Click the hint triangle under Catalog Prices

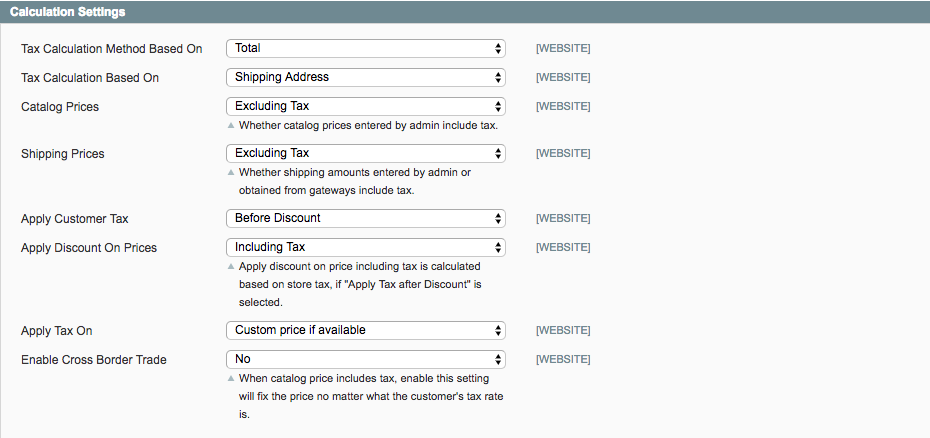pos(231,126)
